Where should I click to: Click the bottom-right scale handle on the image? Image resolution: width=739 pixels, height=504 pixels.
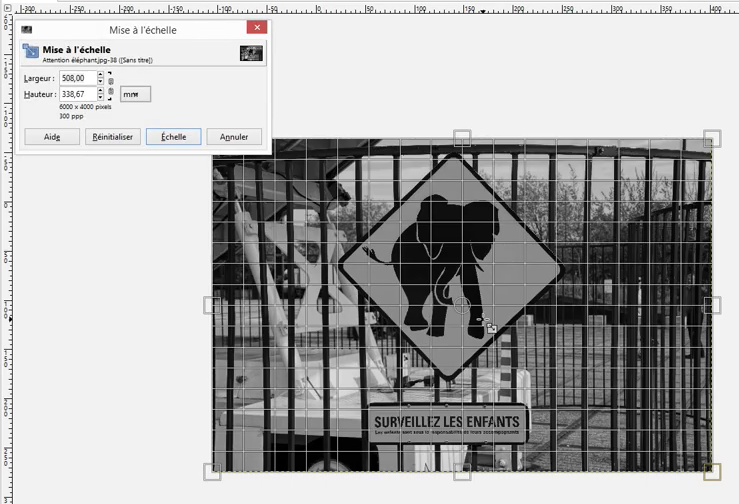pos(711,471)
